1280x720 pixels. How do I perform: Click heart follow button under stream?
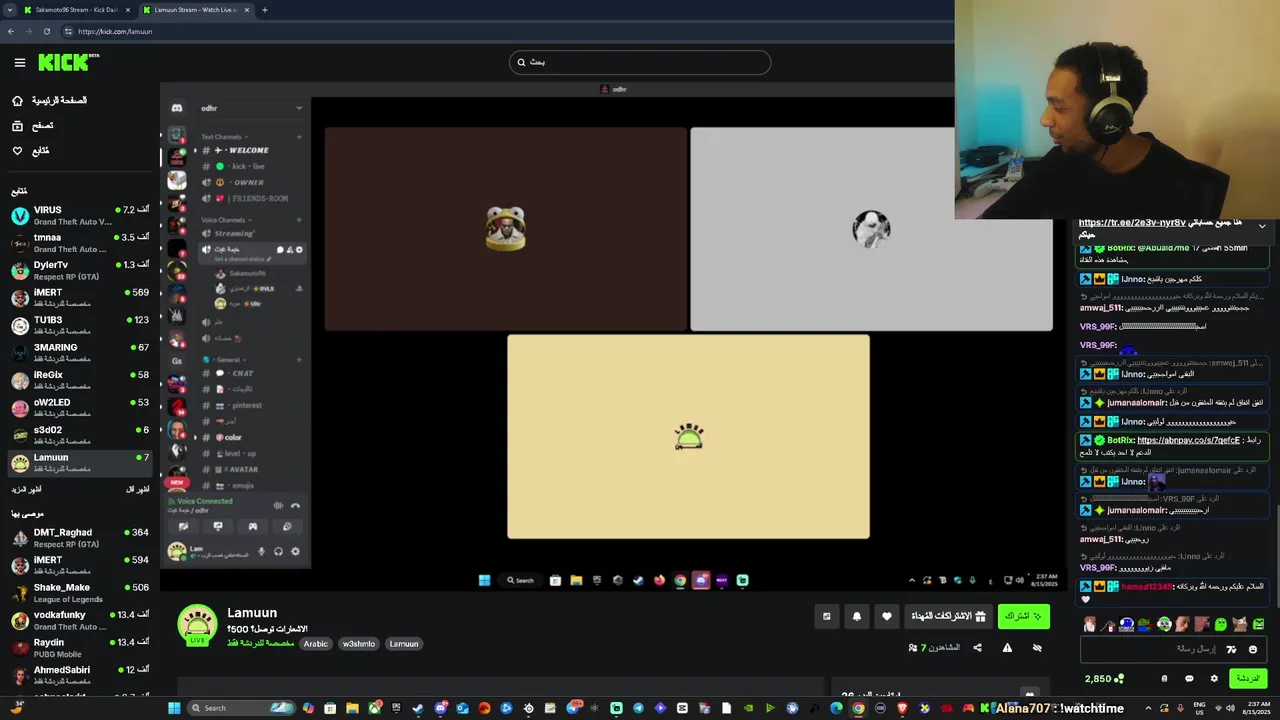pos(886,616)
